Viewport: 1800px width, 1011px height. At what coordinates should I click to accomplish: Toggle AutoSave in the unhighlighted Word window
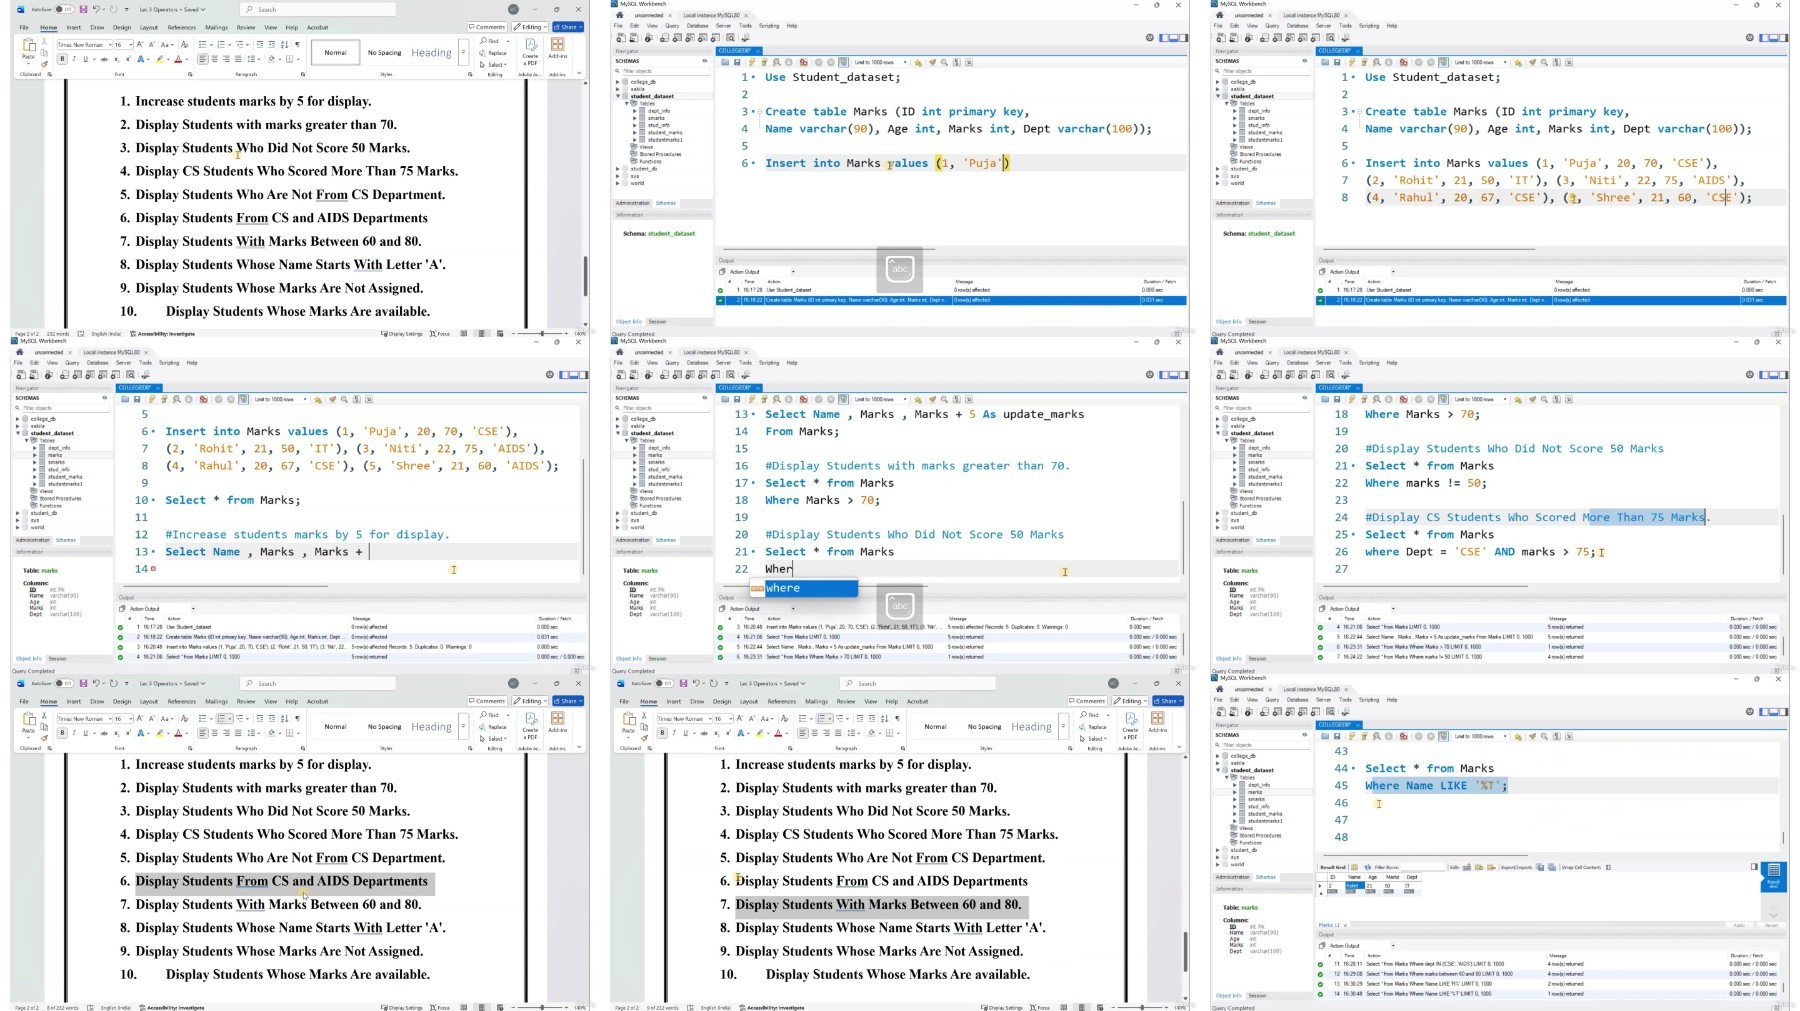click(65, 10)
